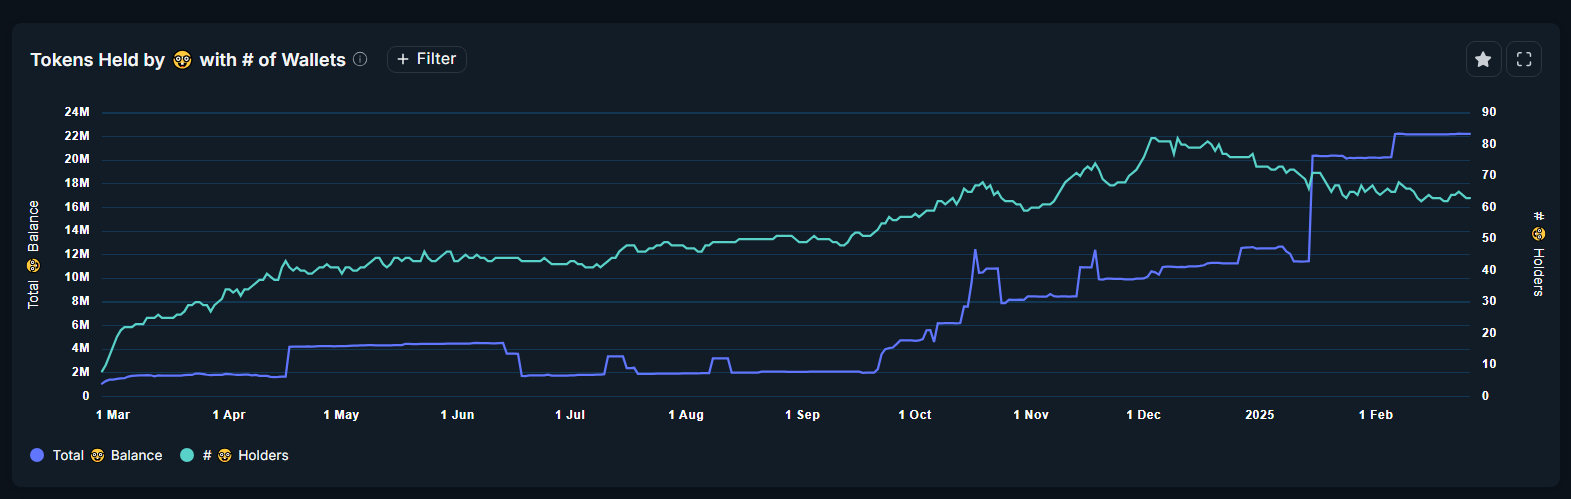This screenshot has width=1571, height=499.
Task: Click the '10' right axis value
Action: click(1489, 364)
